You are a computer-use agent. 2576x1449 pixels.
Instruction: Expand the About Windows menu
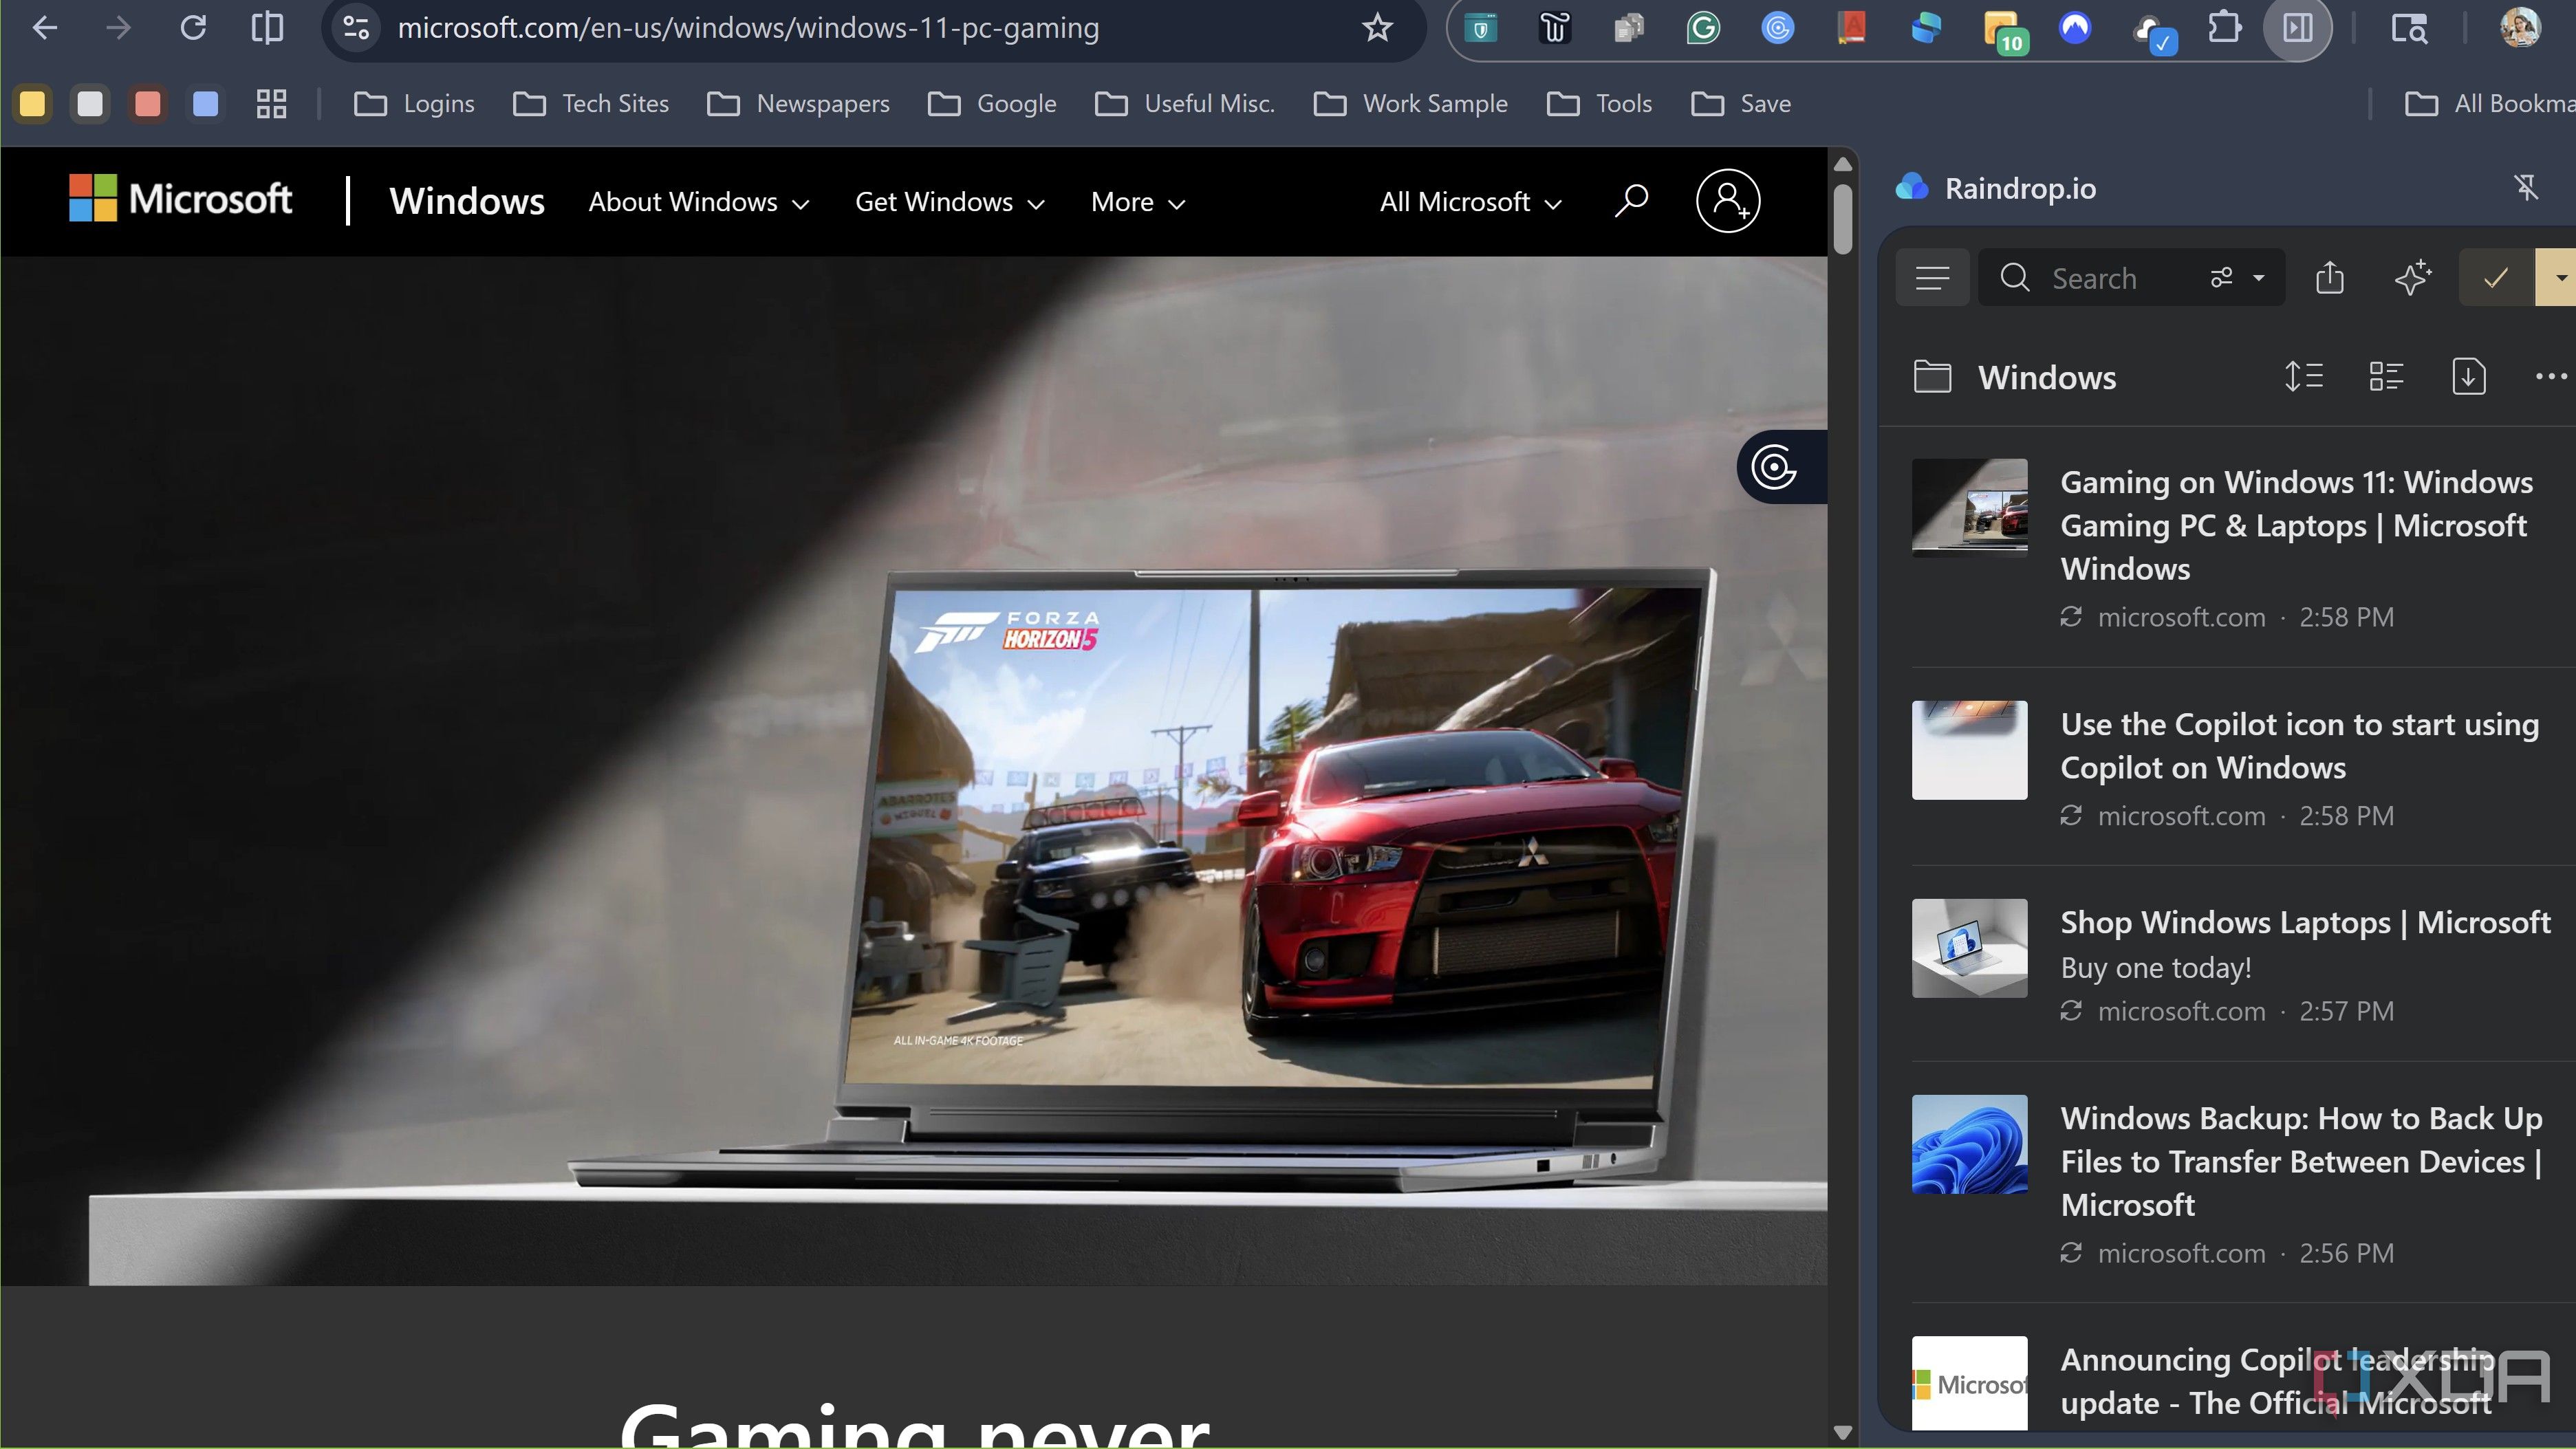(699, 202)
